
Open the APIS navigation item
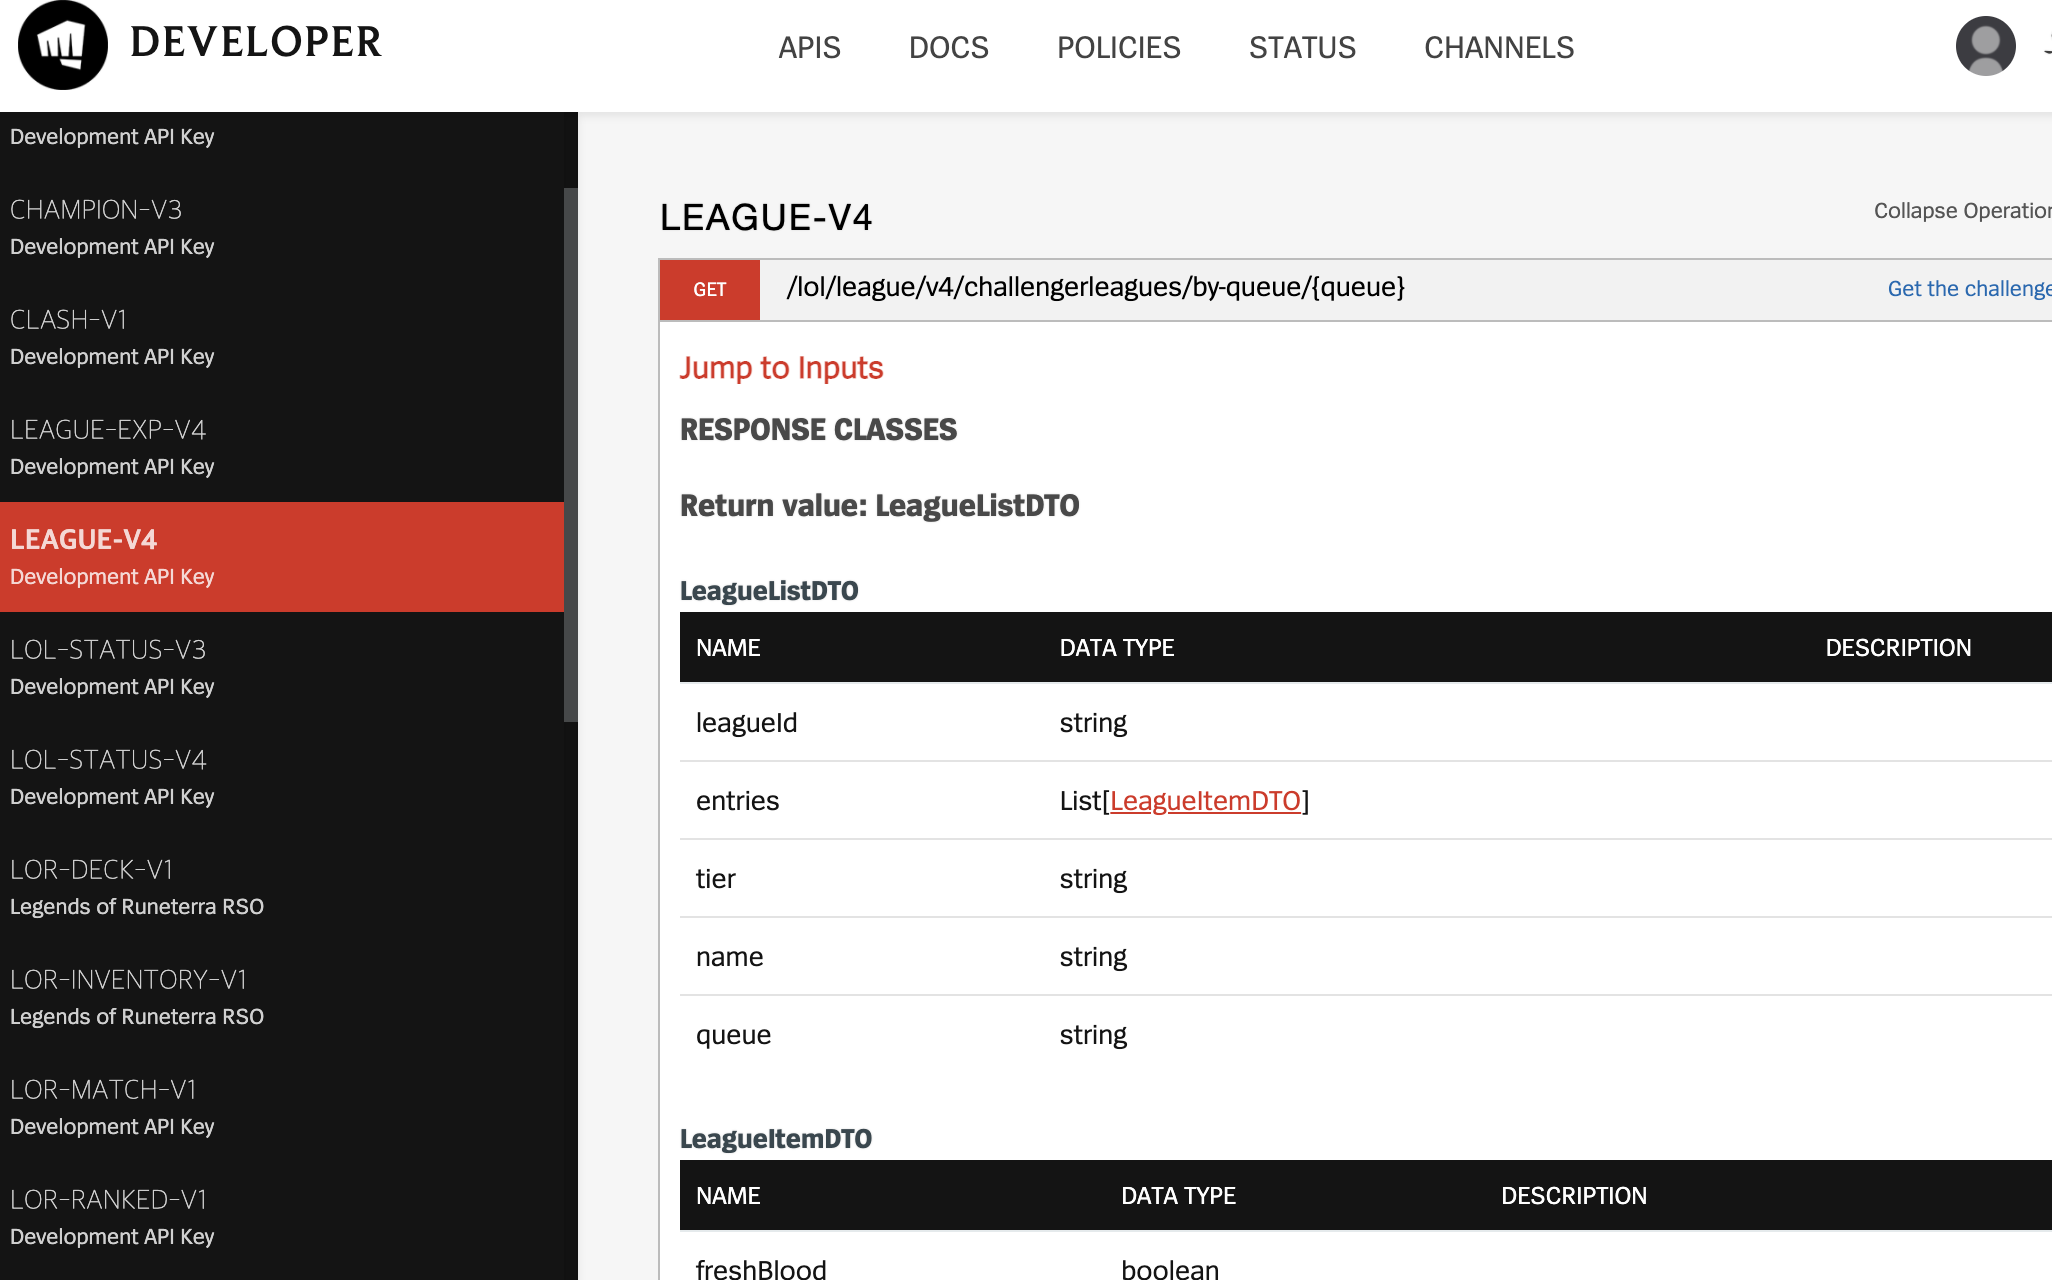point(810,47)
